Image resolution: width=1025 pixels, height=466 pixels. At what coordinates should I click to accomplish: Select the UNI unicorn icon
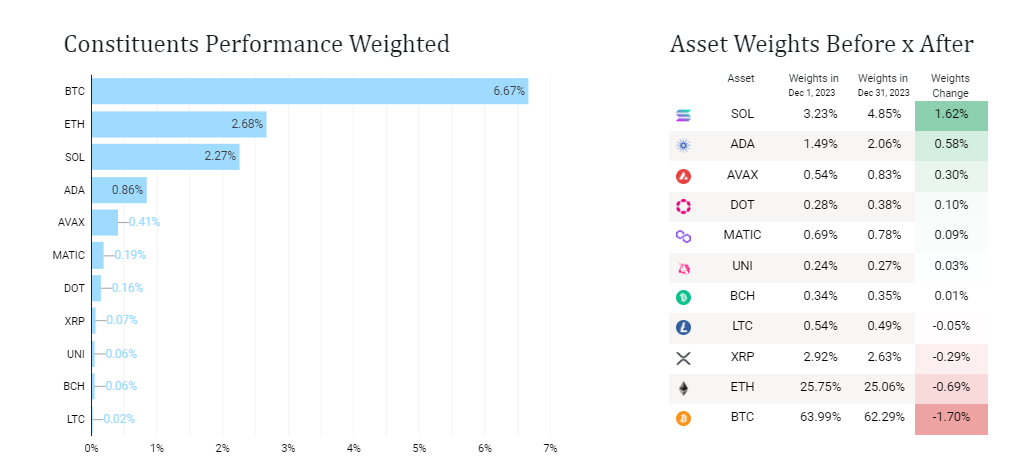684,267
